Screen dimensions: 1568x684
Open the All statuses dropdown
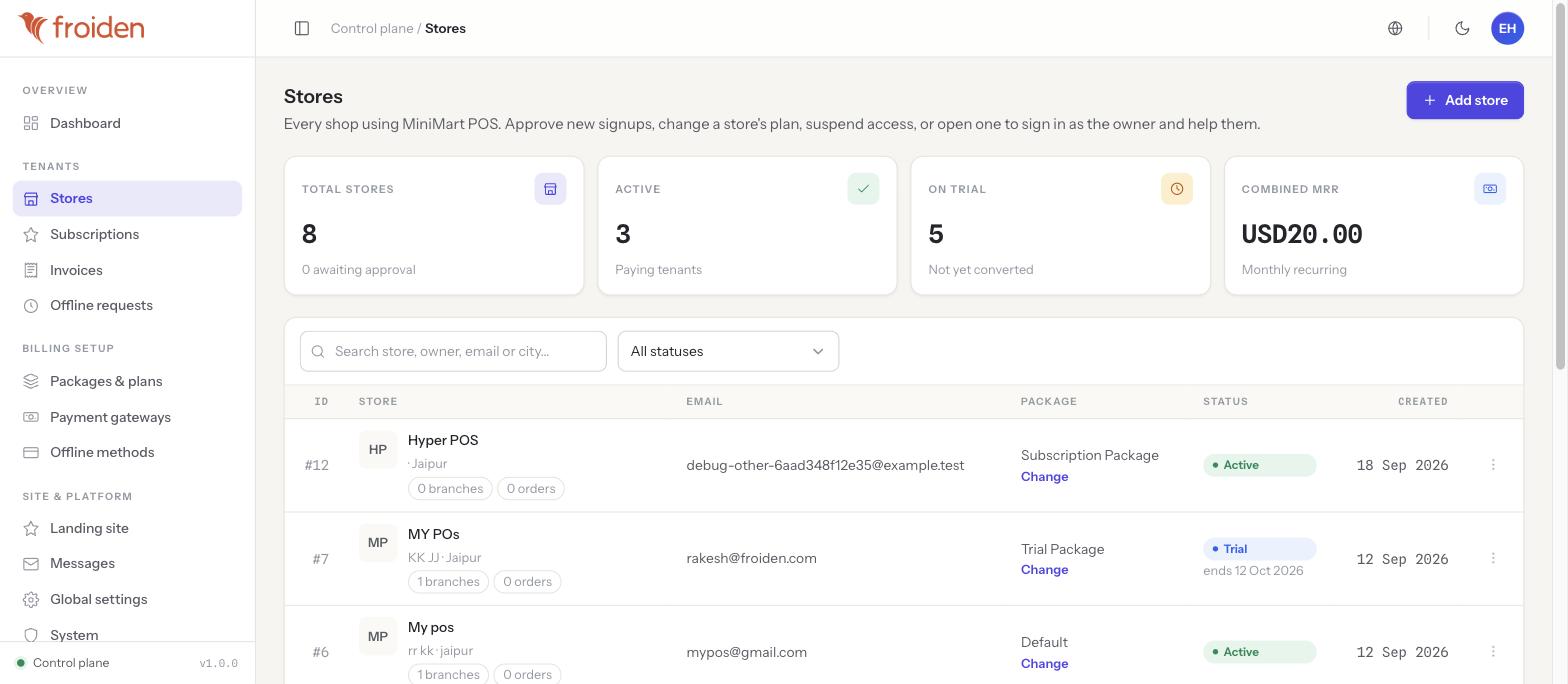pos(728,351)
